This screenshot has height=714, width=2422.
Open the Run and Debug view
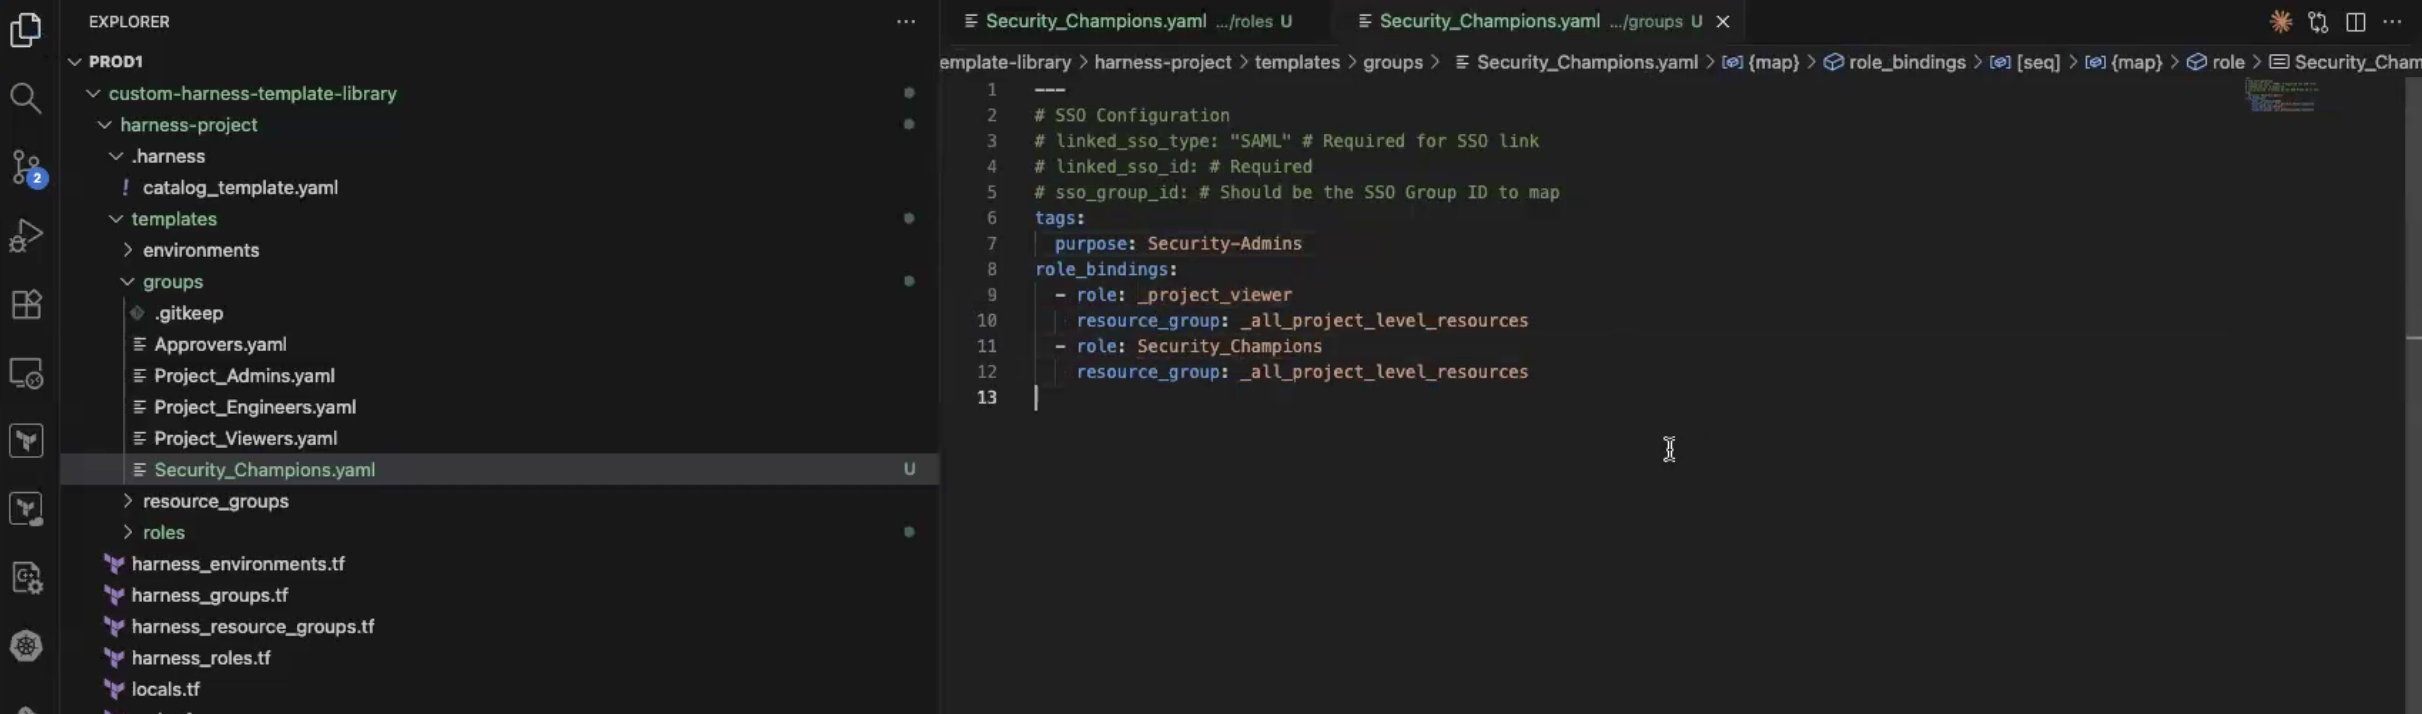tap(26, 236)
